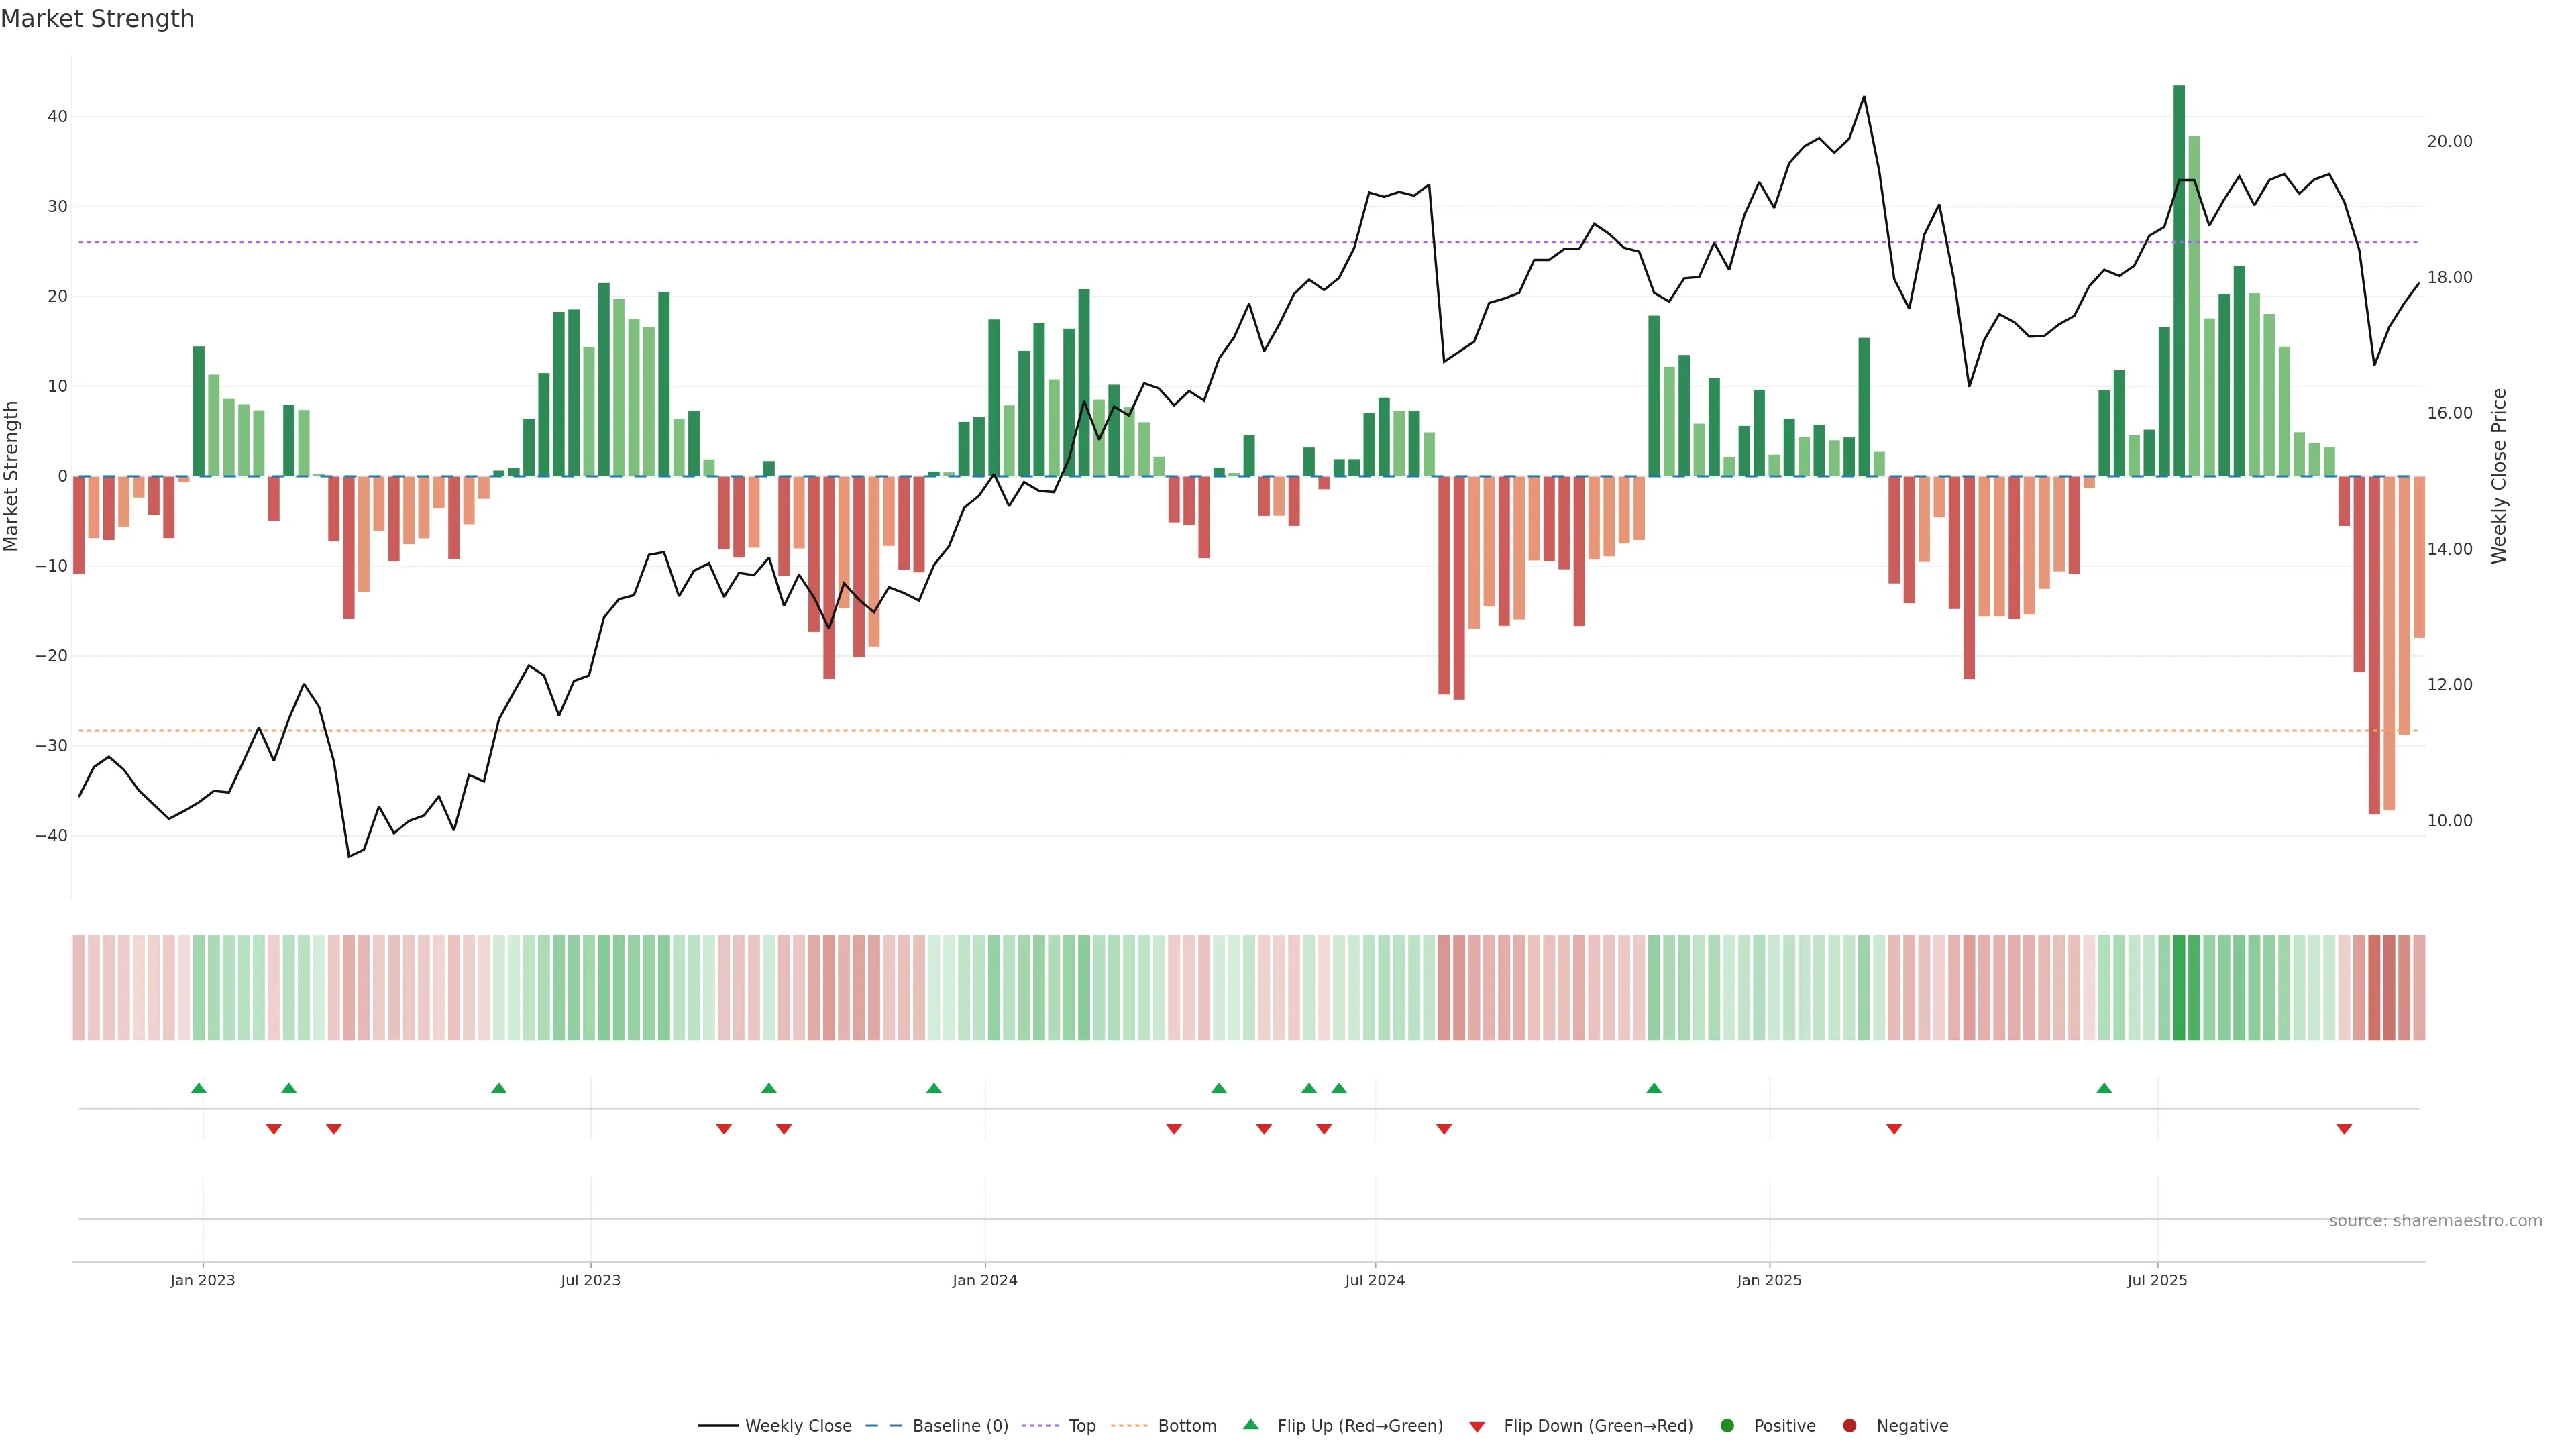Click the Jul 2025 x-axis label
Screen dimensions: 2576x1449
pyautogui.click(x=2157, y=1280)
